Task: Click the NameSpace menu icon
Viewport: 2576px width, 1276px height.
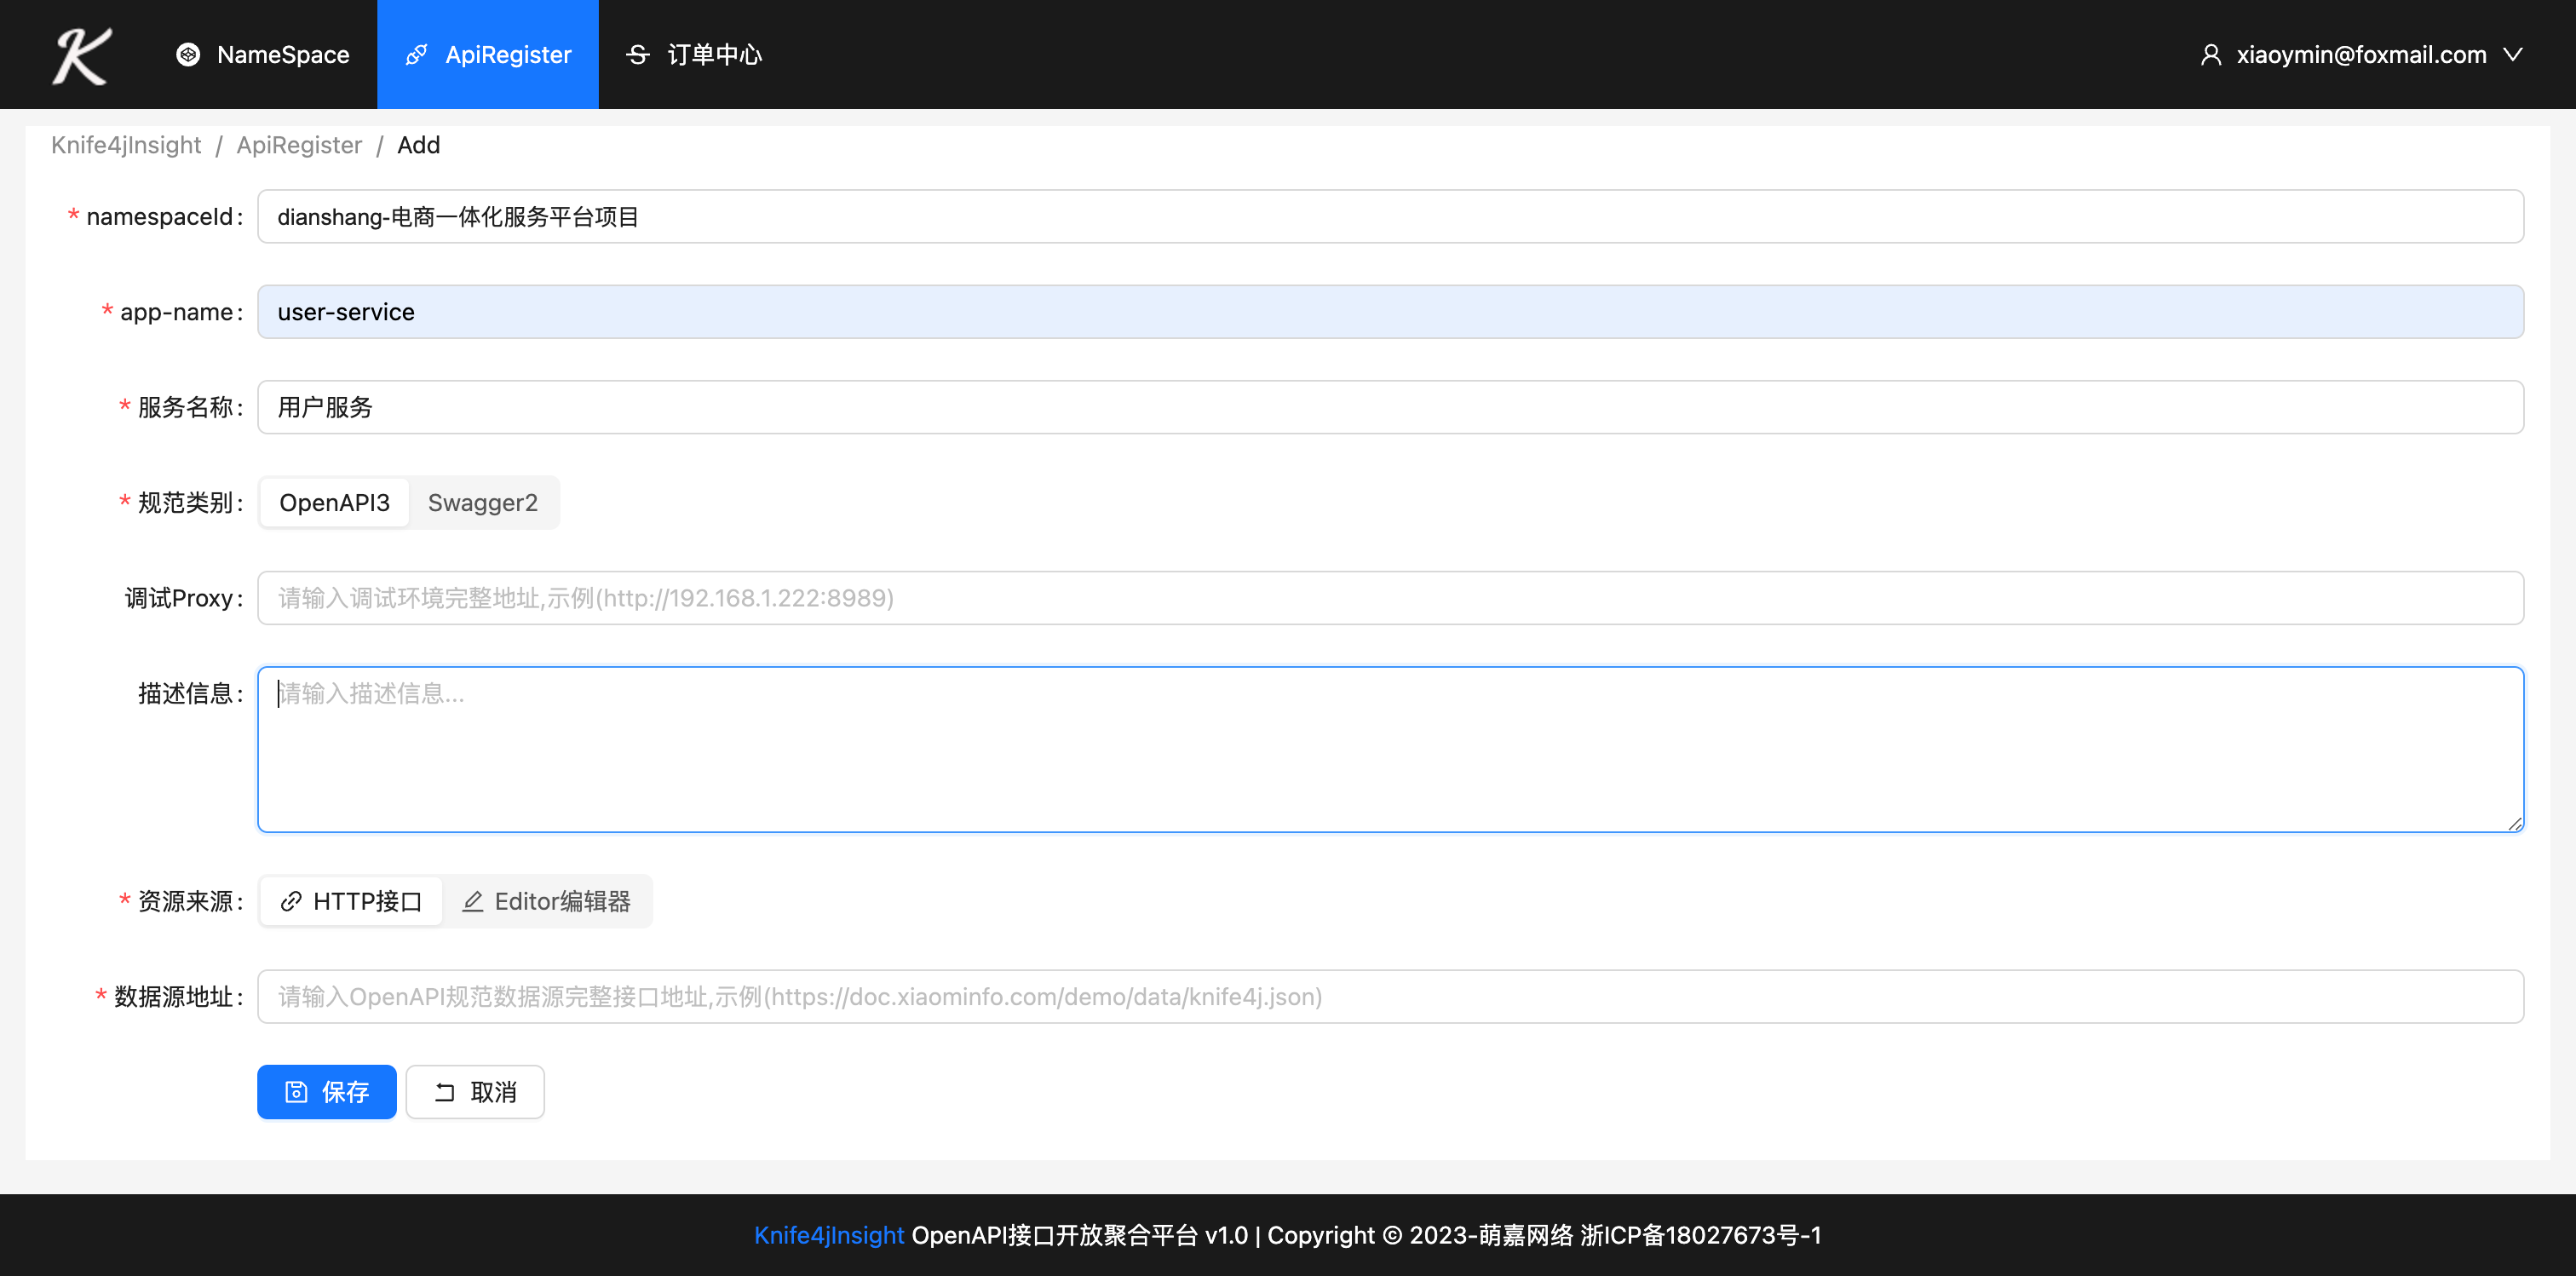Action: pos(188,54)
